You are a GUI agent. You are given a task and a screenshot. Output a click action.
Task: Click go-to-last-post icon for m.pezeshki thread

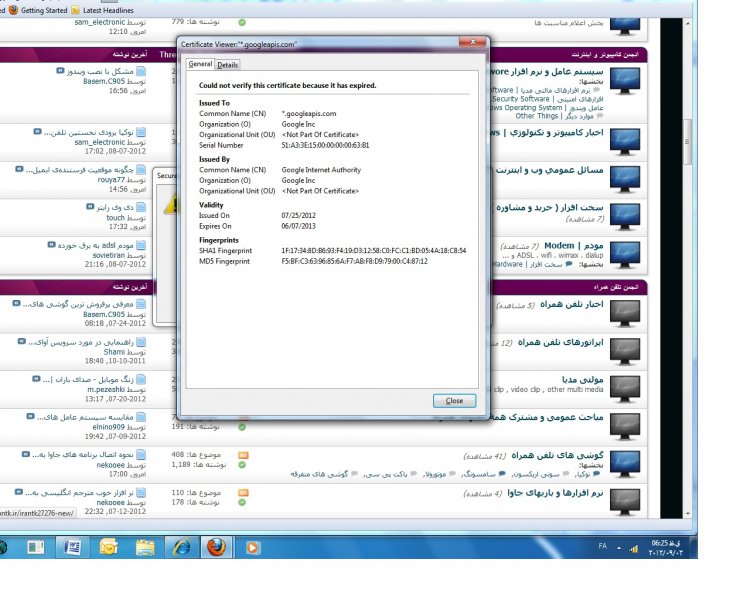click(x=36, y=379)
